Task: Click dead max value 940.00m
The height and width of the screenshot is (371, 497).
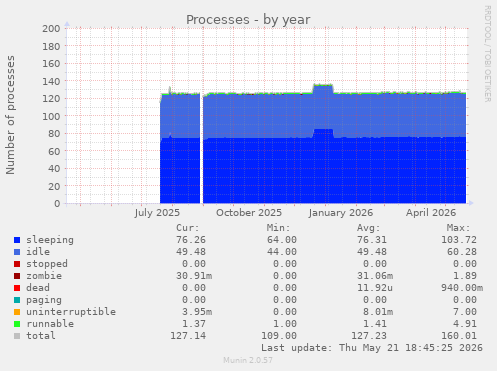Action: pyautogui.click(x=462, y=288)
